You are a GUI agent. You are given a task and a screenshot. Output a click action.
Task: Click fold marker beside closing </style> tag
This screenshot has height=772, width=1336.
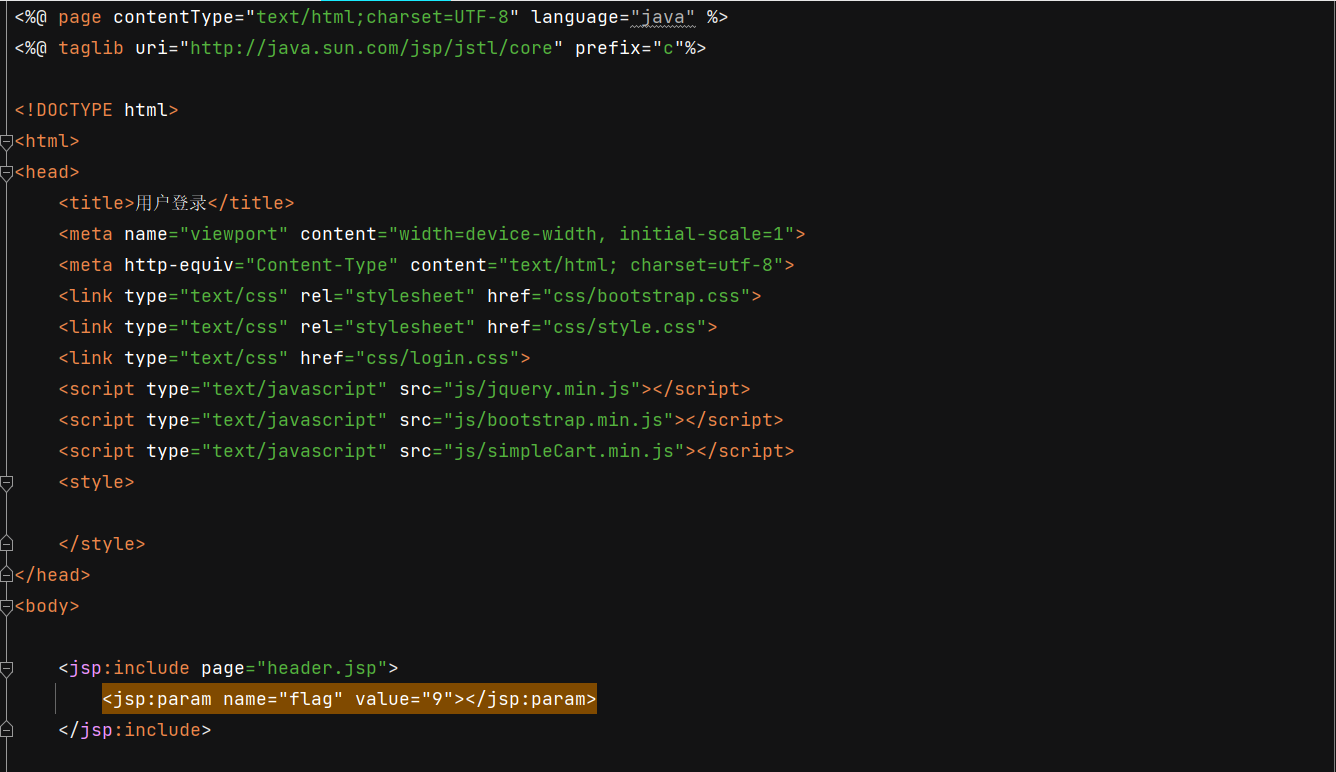click(x=6, y=544)
